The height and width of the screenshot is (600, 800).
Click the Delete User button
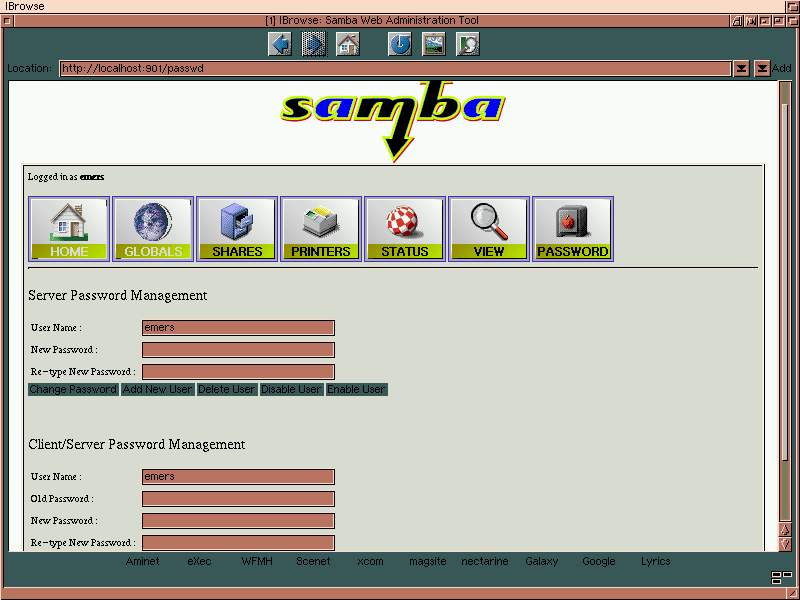click(x=227, y=389)
